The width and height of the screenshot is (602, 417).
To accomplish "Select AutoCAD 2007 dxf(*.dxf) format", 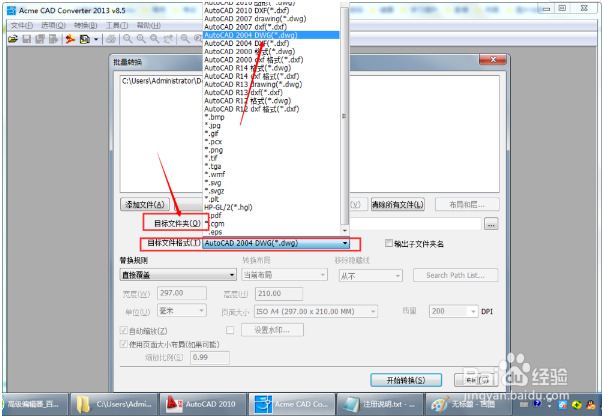I will tap(271, 27).
